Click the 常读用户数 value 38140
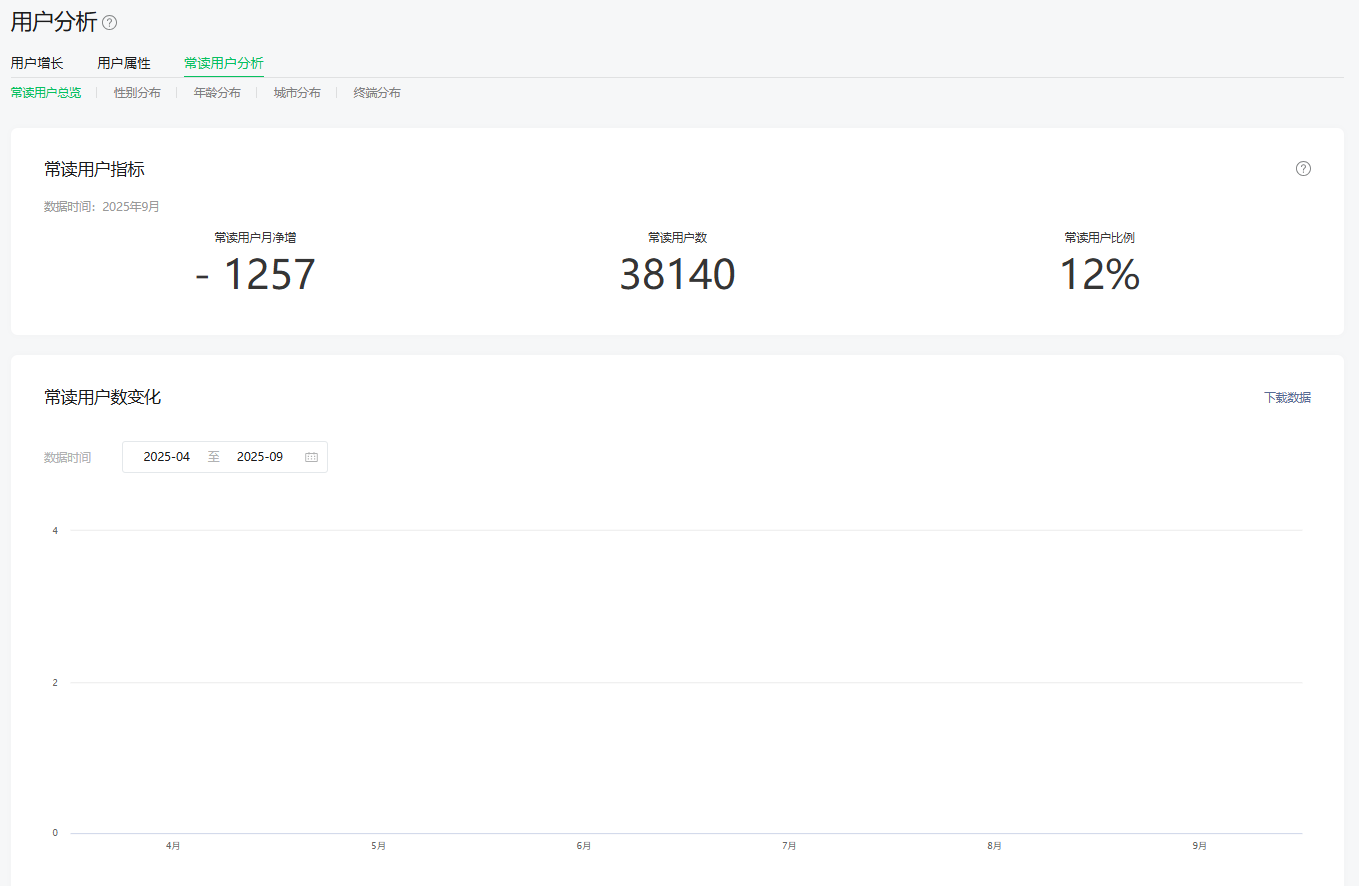The width and height of the screenshot is (1359, 886). click(x=677, y=275)
